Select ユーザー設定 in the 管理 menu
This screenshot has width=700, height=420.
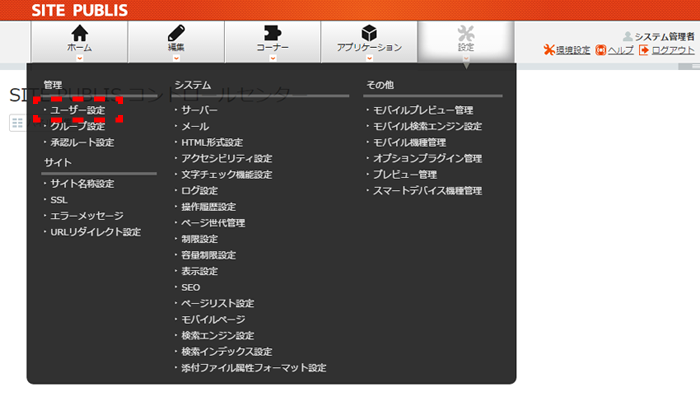tap(78, 110)
